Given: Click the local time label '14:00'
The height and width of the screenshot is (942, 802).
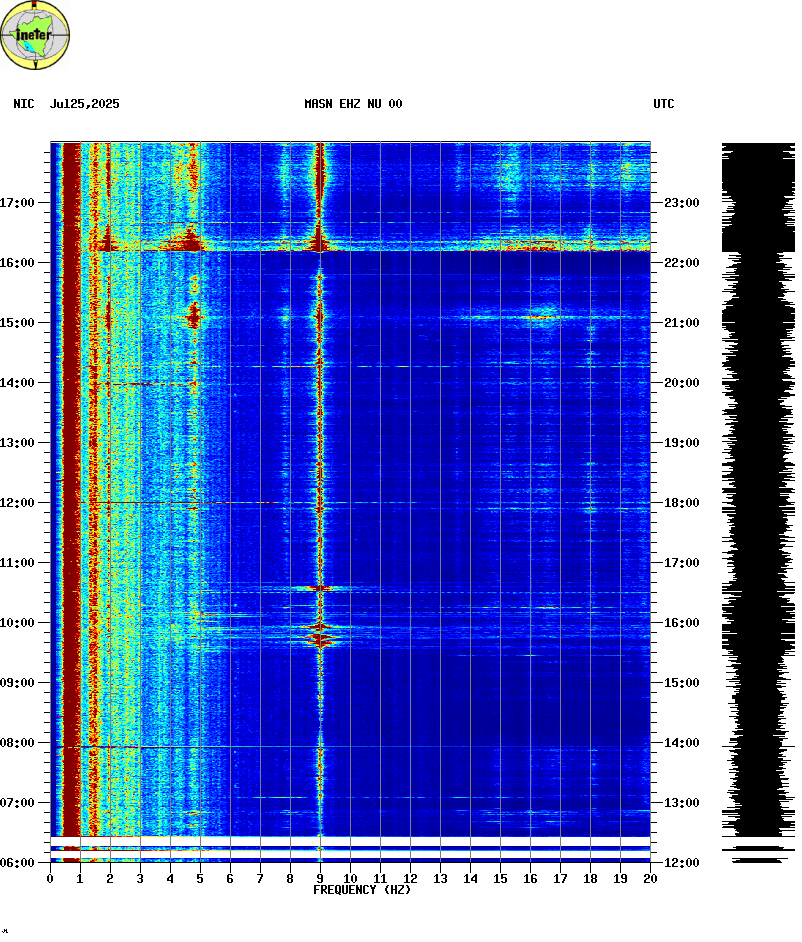Looking at the screenshot, I should [x=17, y=383].
